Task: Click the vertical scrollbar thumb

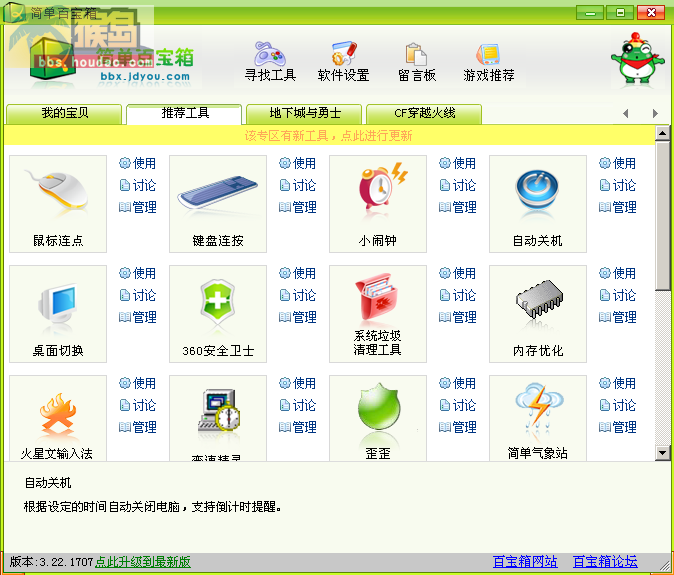Action: [662, 216]
